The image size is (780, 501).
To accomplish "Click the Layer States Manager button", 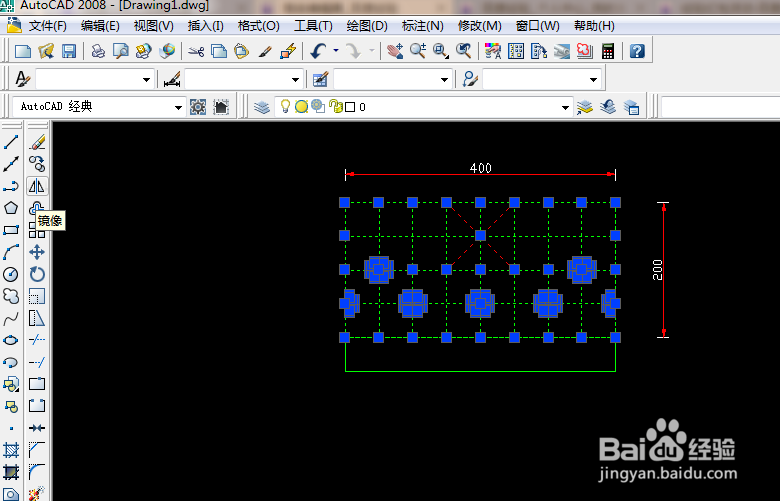I will pos(631,107).
